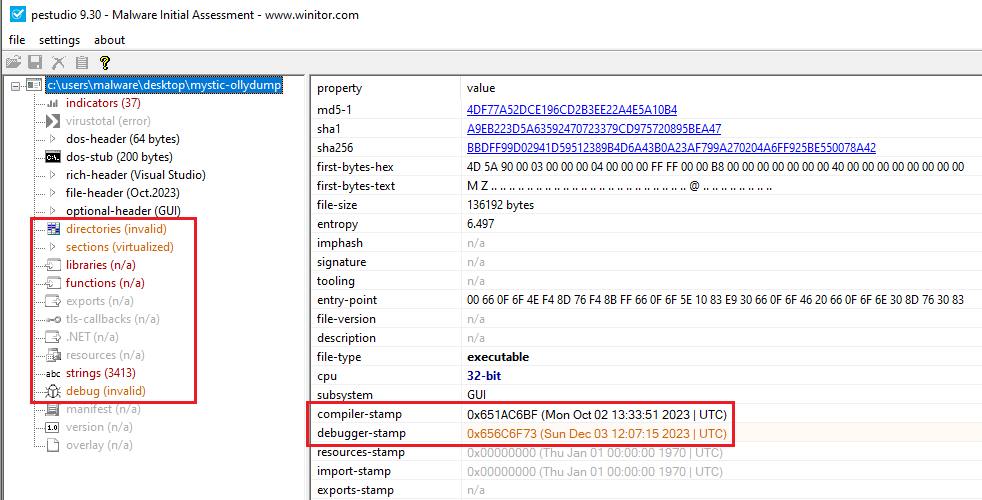Viewport: 982px width, 500px height.
Task: Open the md5 hash link
Action: 572,110
